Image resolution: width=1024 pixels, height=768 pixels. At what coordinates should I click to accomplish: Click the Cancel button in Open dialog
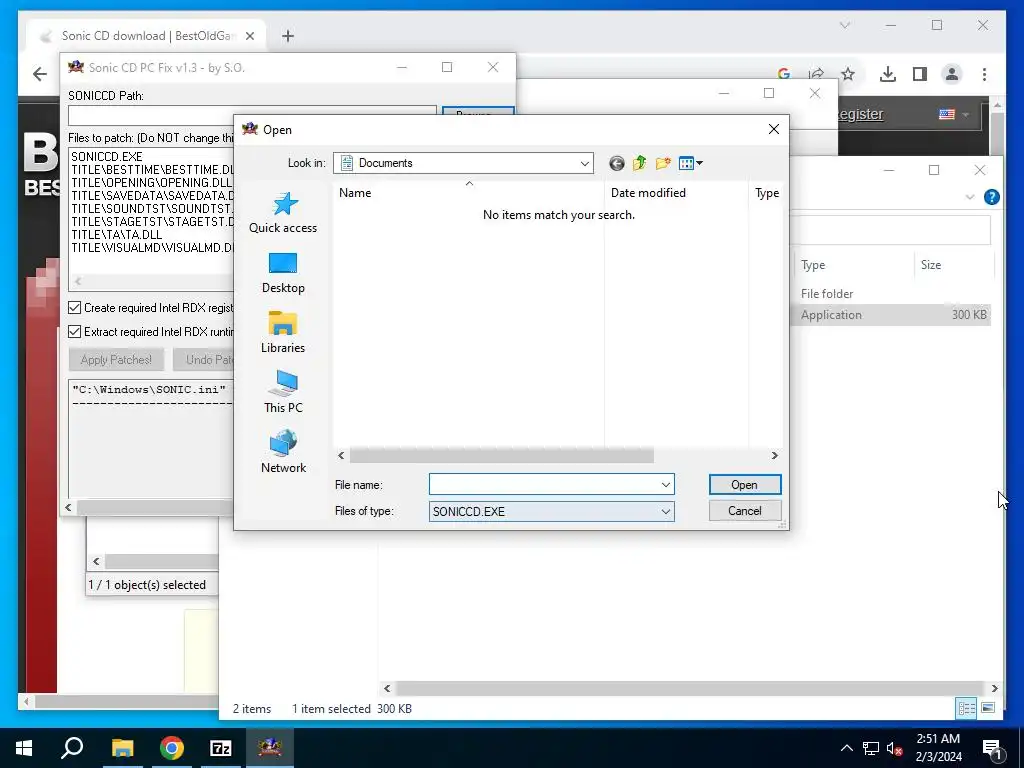tap(744, 511)
